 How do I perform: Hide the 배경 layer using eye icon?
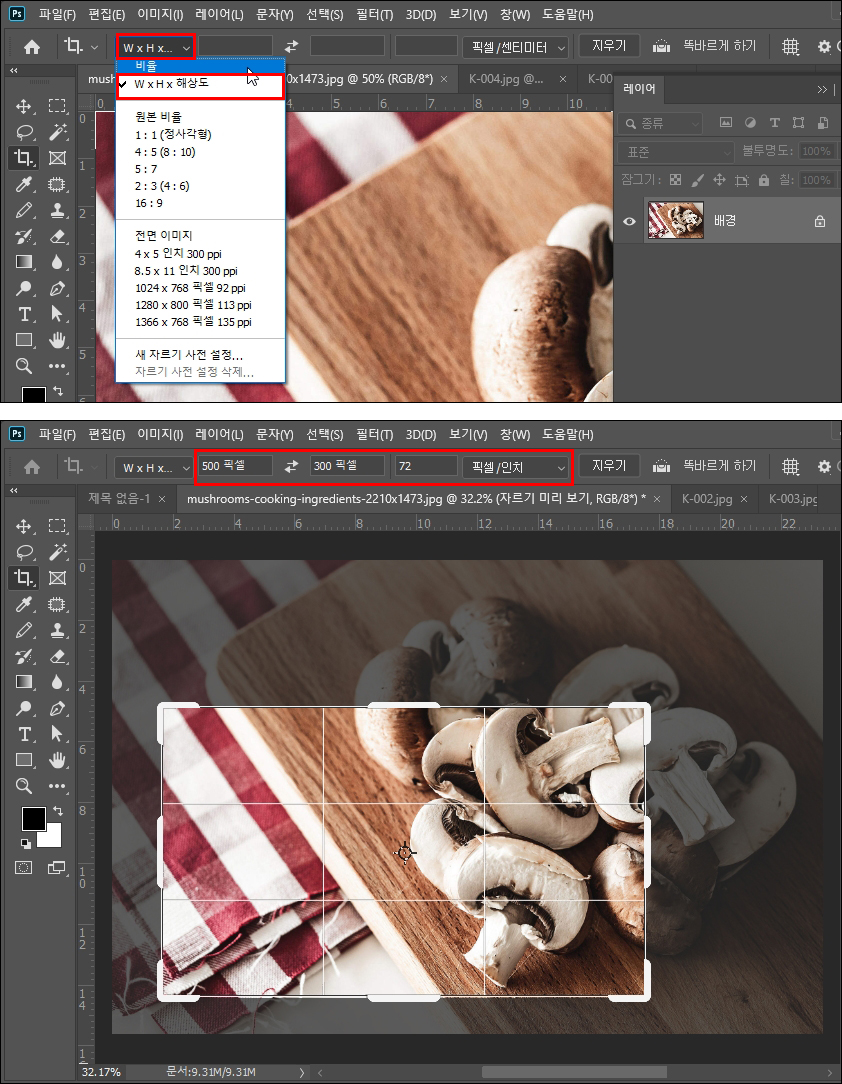(629, 221)
